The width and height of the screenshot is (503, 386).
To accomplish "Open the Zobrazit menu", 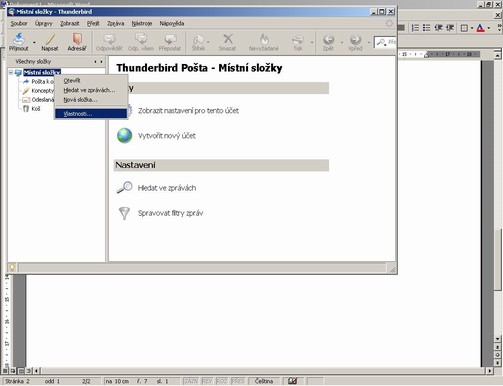I will click(x=70, y=23).
